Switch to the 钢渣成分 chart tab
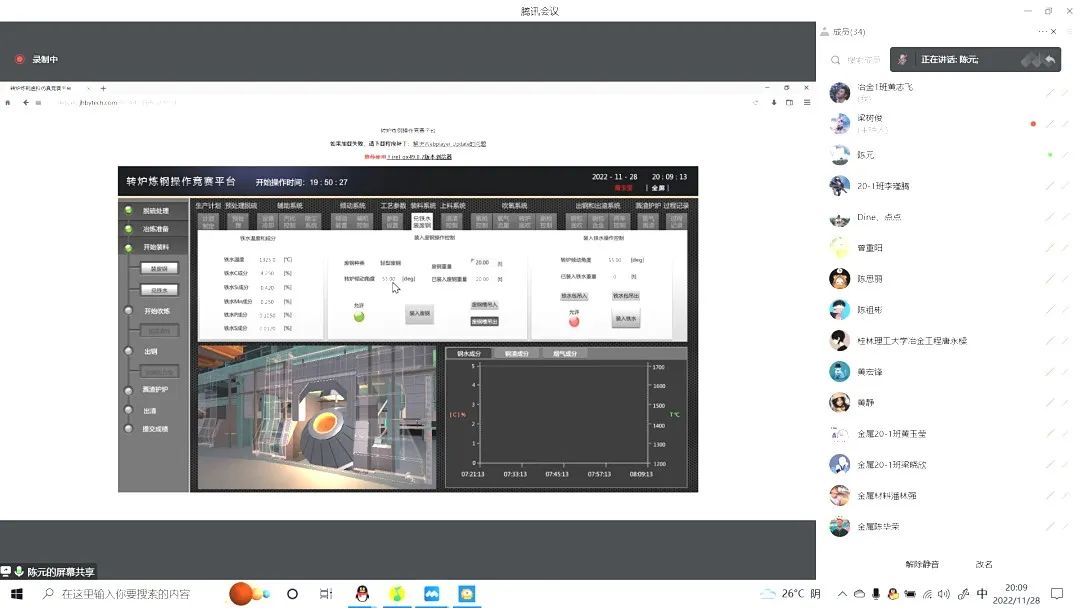 pyautogui.click(x=516, y=353)
